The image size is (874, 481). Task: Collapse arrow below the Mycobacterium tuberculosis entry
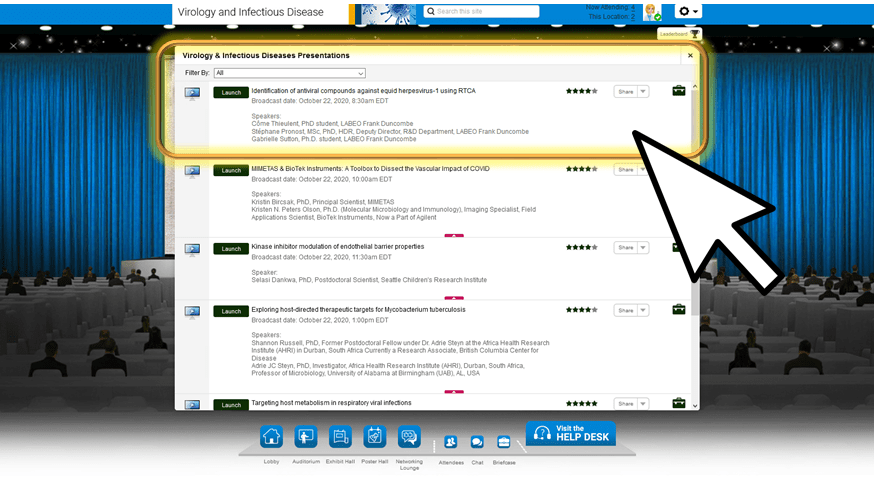(x=454, y=392)
